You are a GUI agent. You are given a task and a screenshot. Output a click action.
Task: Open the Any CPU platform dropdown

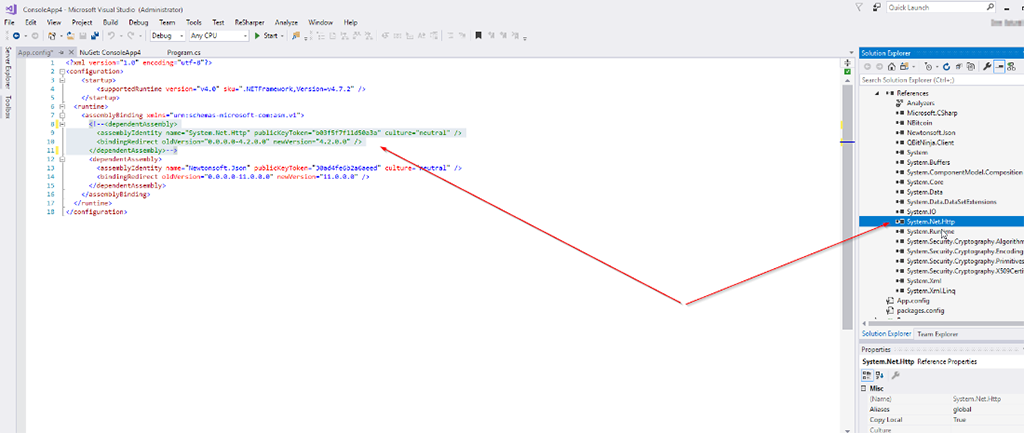[x=218, y=36]
